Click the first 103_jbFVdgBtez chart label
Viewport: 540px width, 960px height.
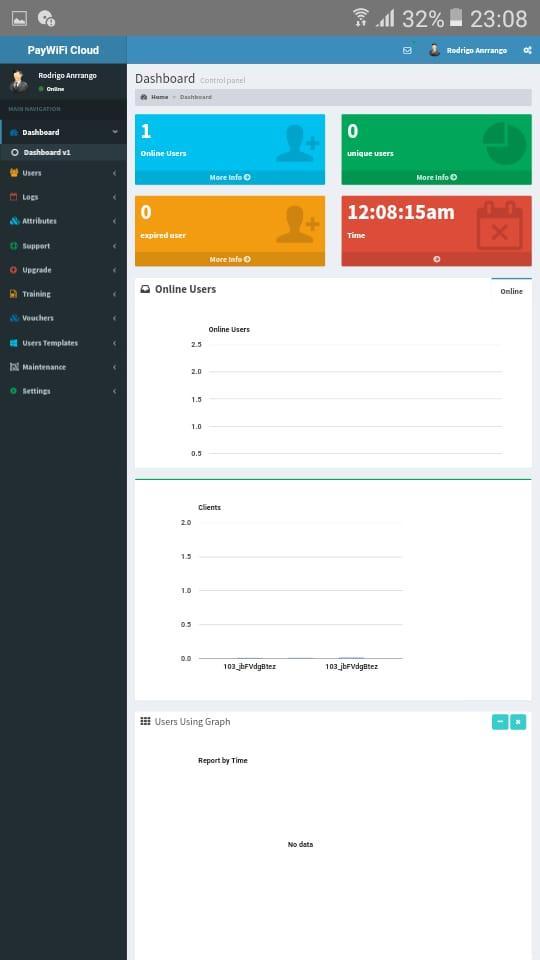(250, 667)
